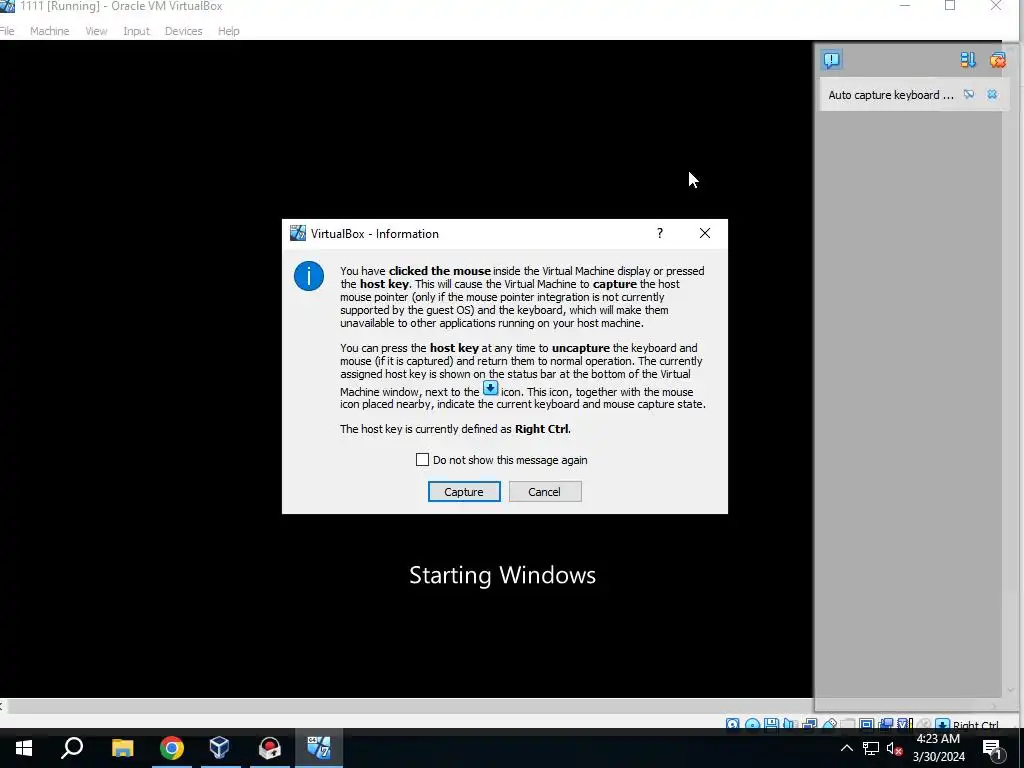The image size is (1024, 768).
Task: Minimize the VirtualBox VM window
Action: (904, 6)
